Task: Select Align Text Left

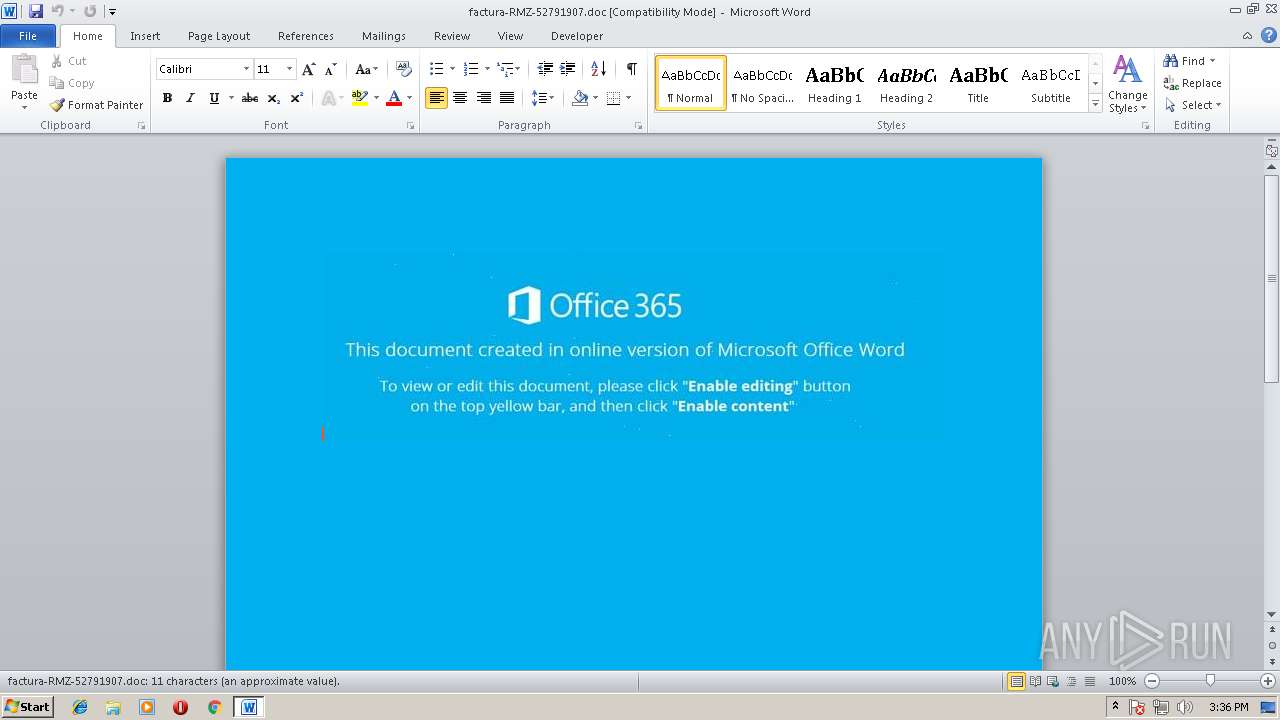Action: click(436, 98)
